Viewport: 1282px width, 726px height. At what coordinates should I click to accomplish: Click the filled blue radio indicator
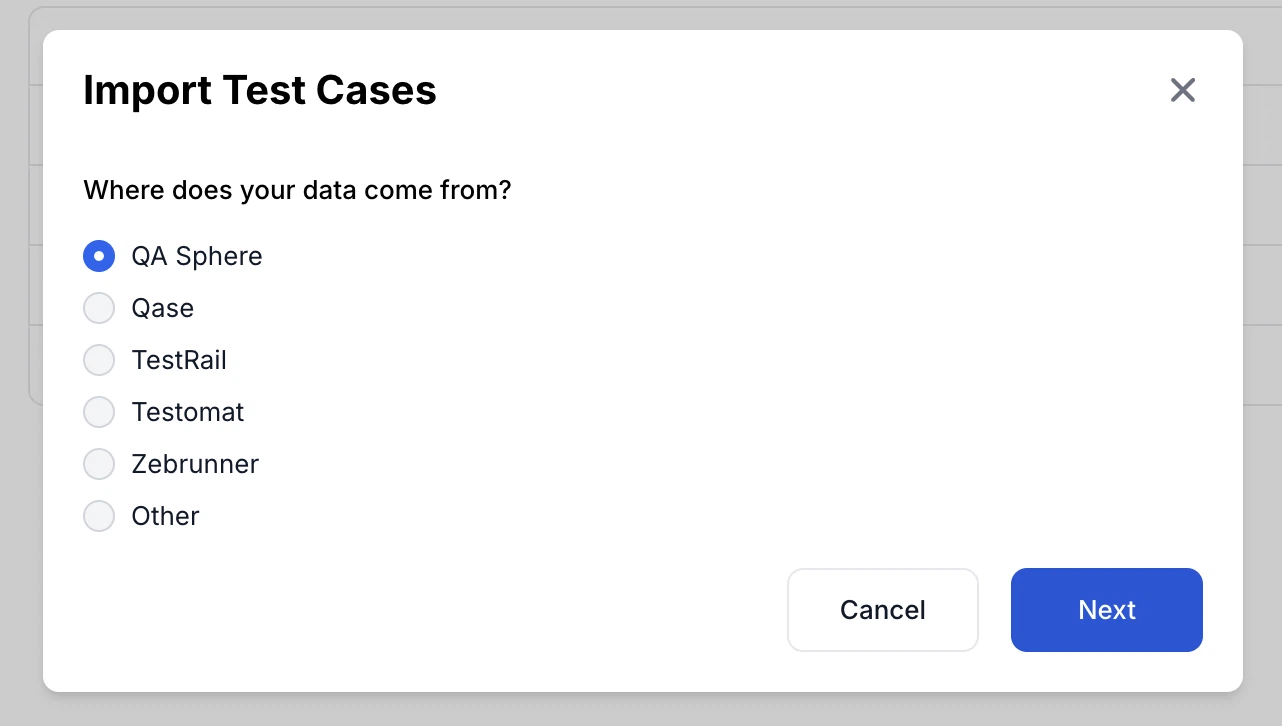99,256
